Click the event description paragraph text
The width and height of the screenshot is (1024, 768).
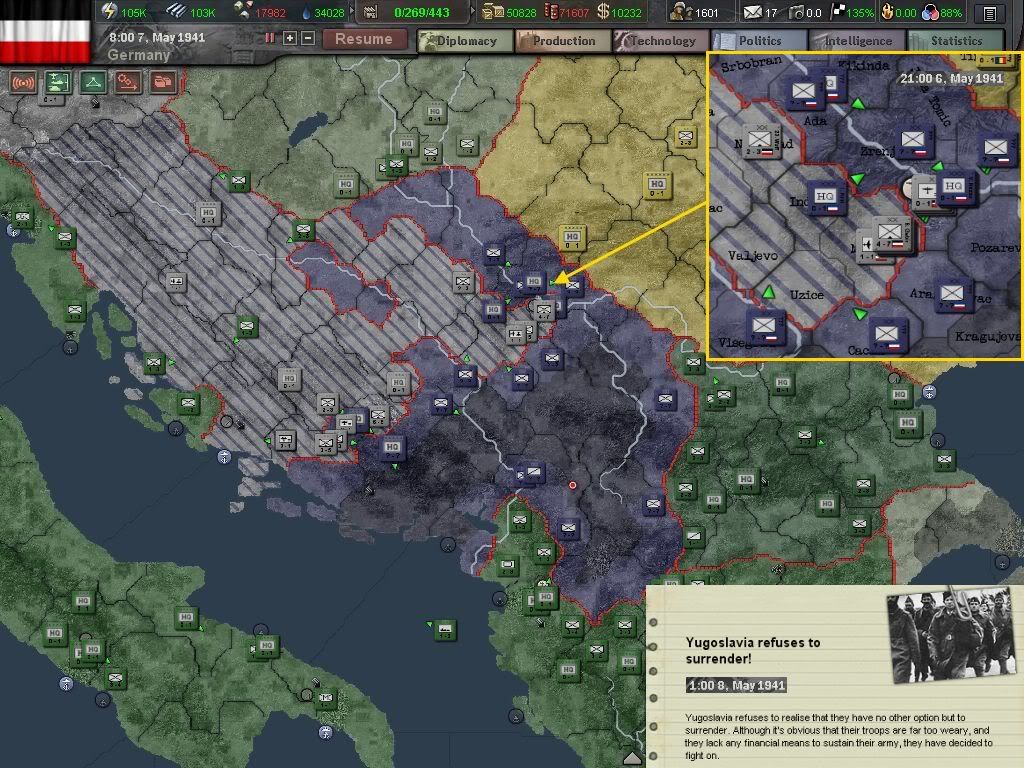pos(839,736)
